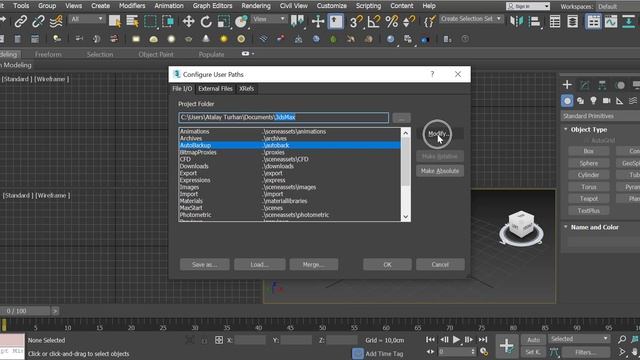Open the Graph Editors menu

click(x=212, y=6)
